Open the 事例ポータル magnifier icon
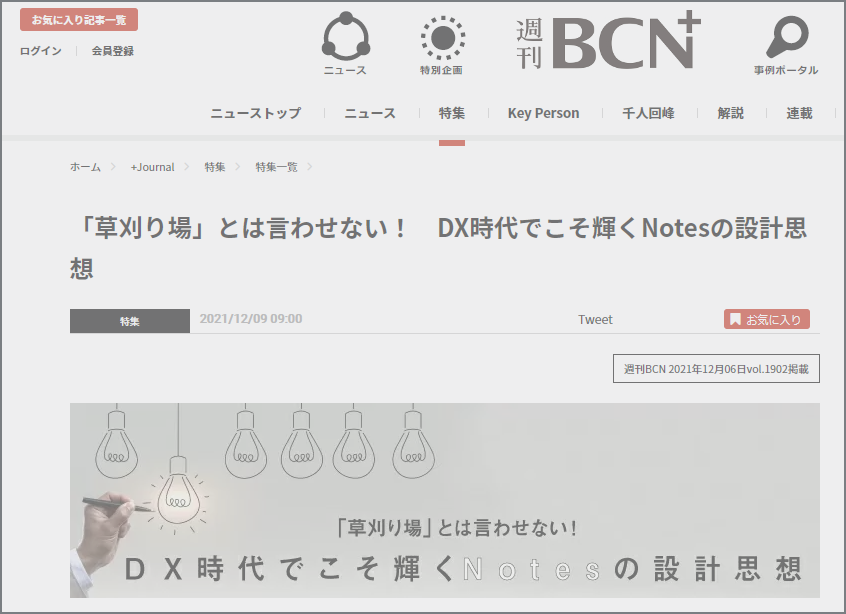The image size is (846, 614). click(787, 37)
